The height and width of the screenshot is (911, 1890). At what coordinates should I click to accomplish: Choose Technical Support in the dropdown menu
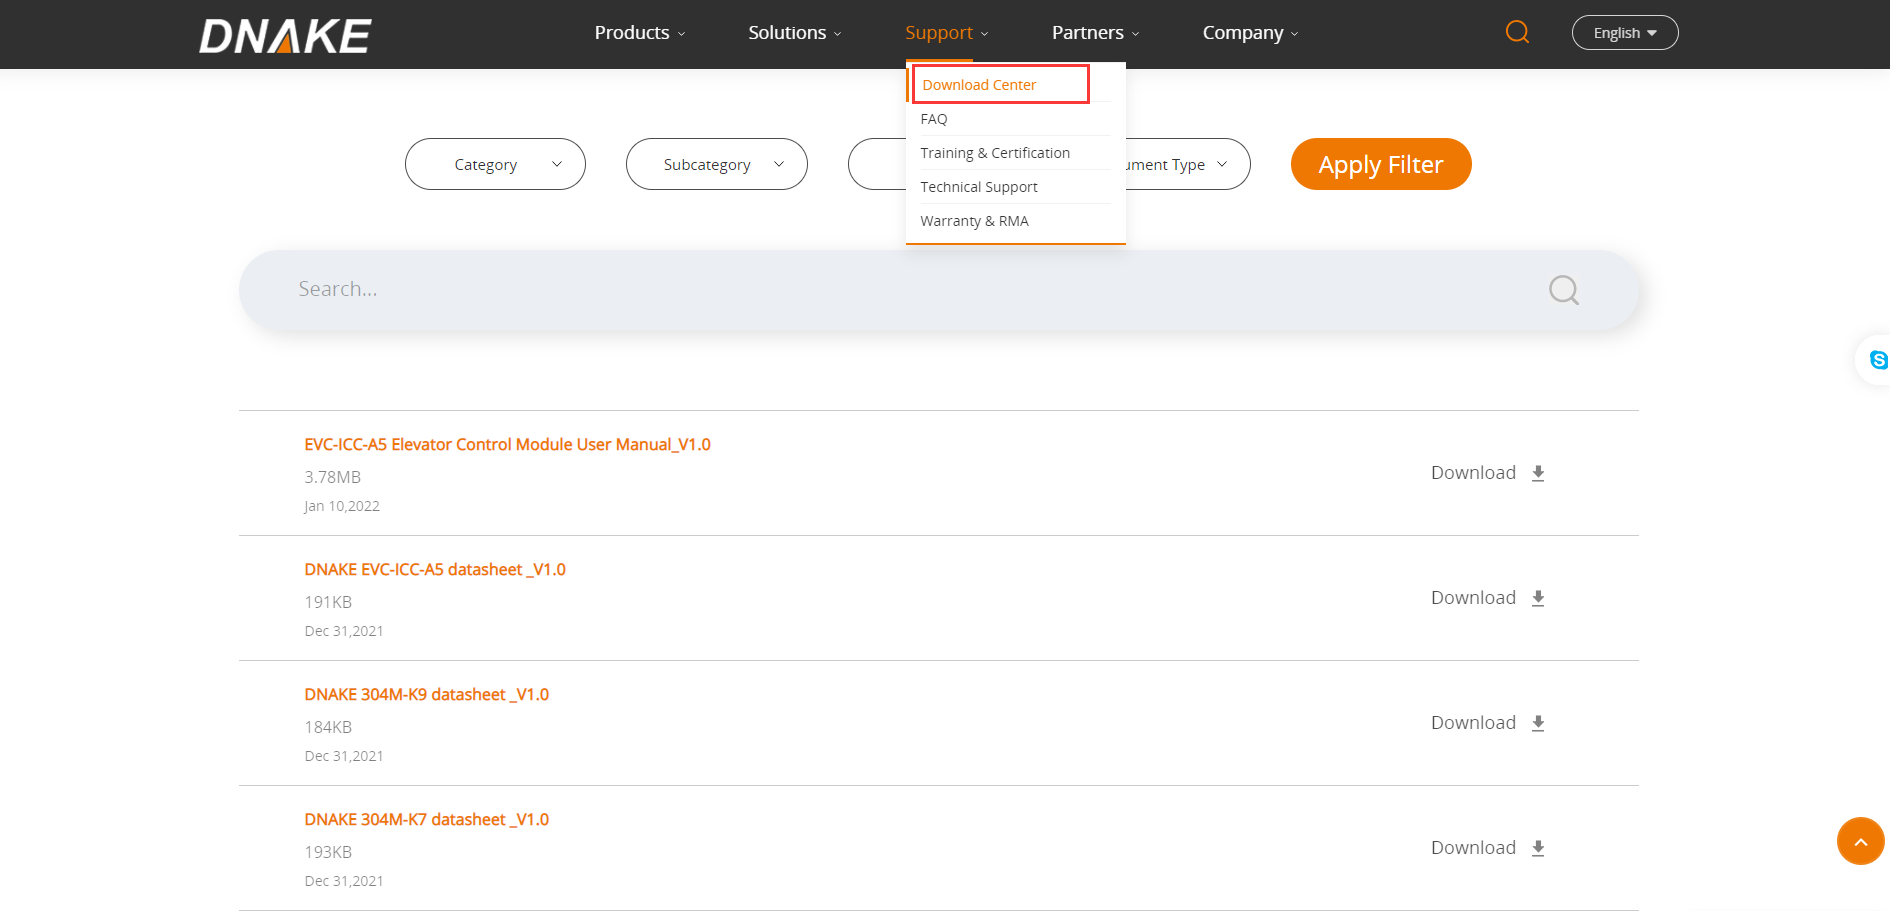(x=979, y=187)
